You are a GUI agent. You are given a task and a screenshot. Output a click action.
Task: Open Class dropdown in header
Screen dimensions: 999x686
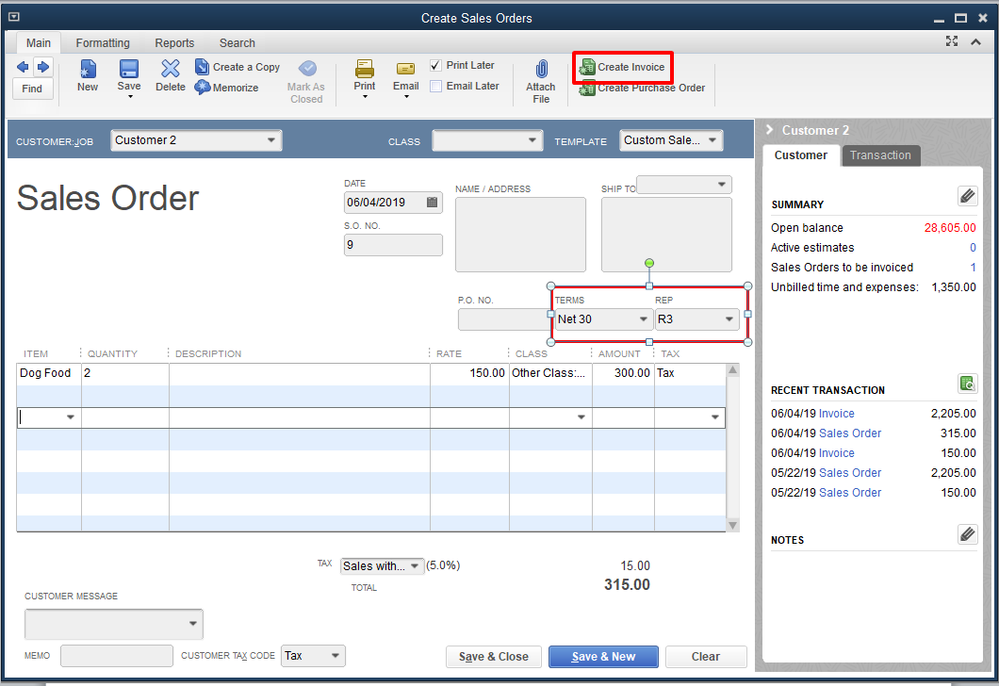[x=532, y=140]
